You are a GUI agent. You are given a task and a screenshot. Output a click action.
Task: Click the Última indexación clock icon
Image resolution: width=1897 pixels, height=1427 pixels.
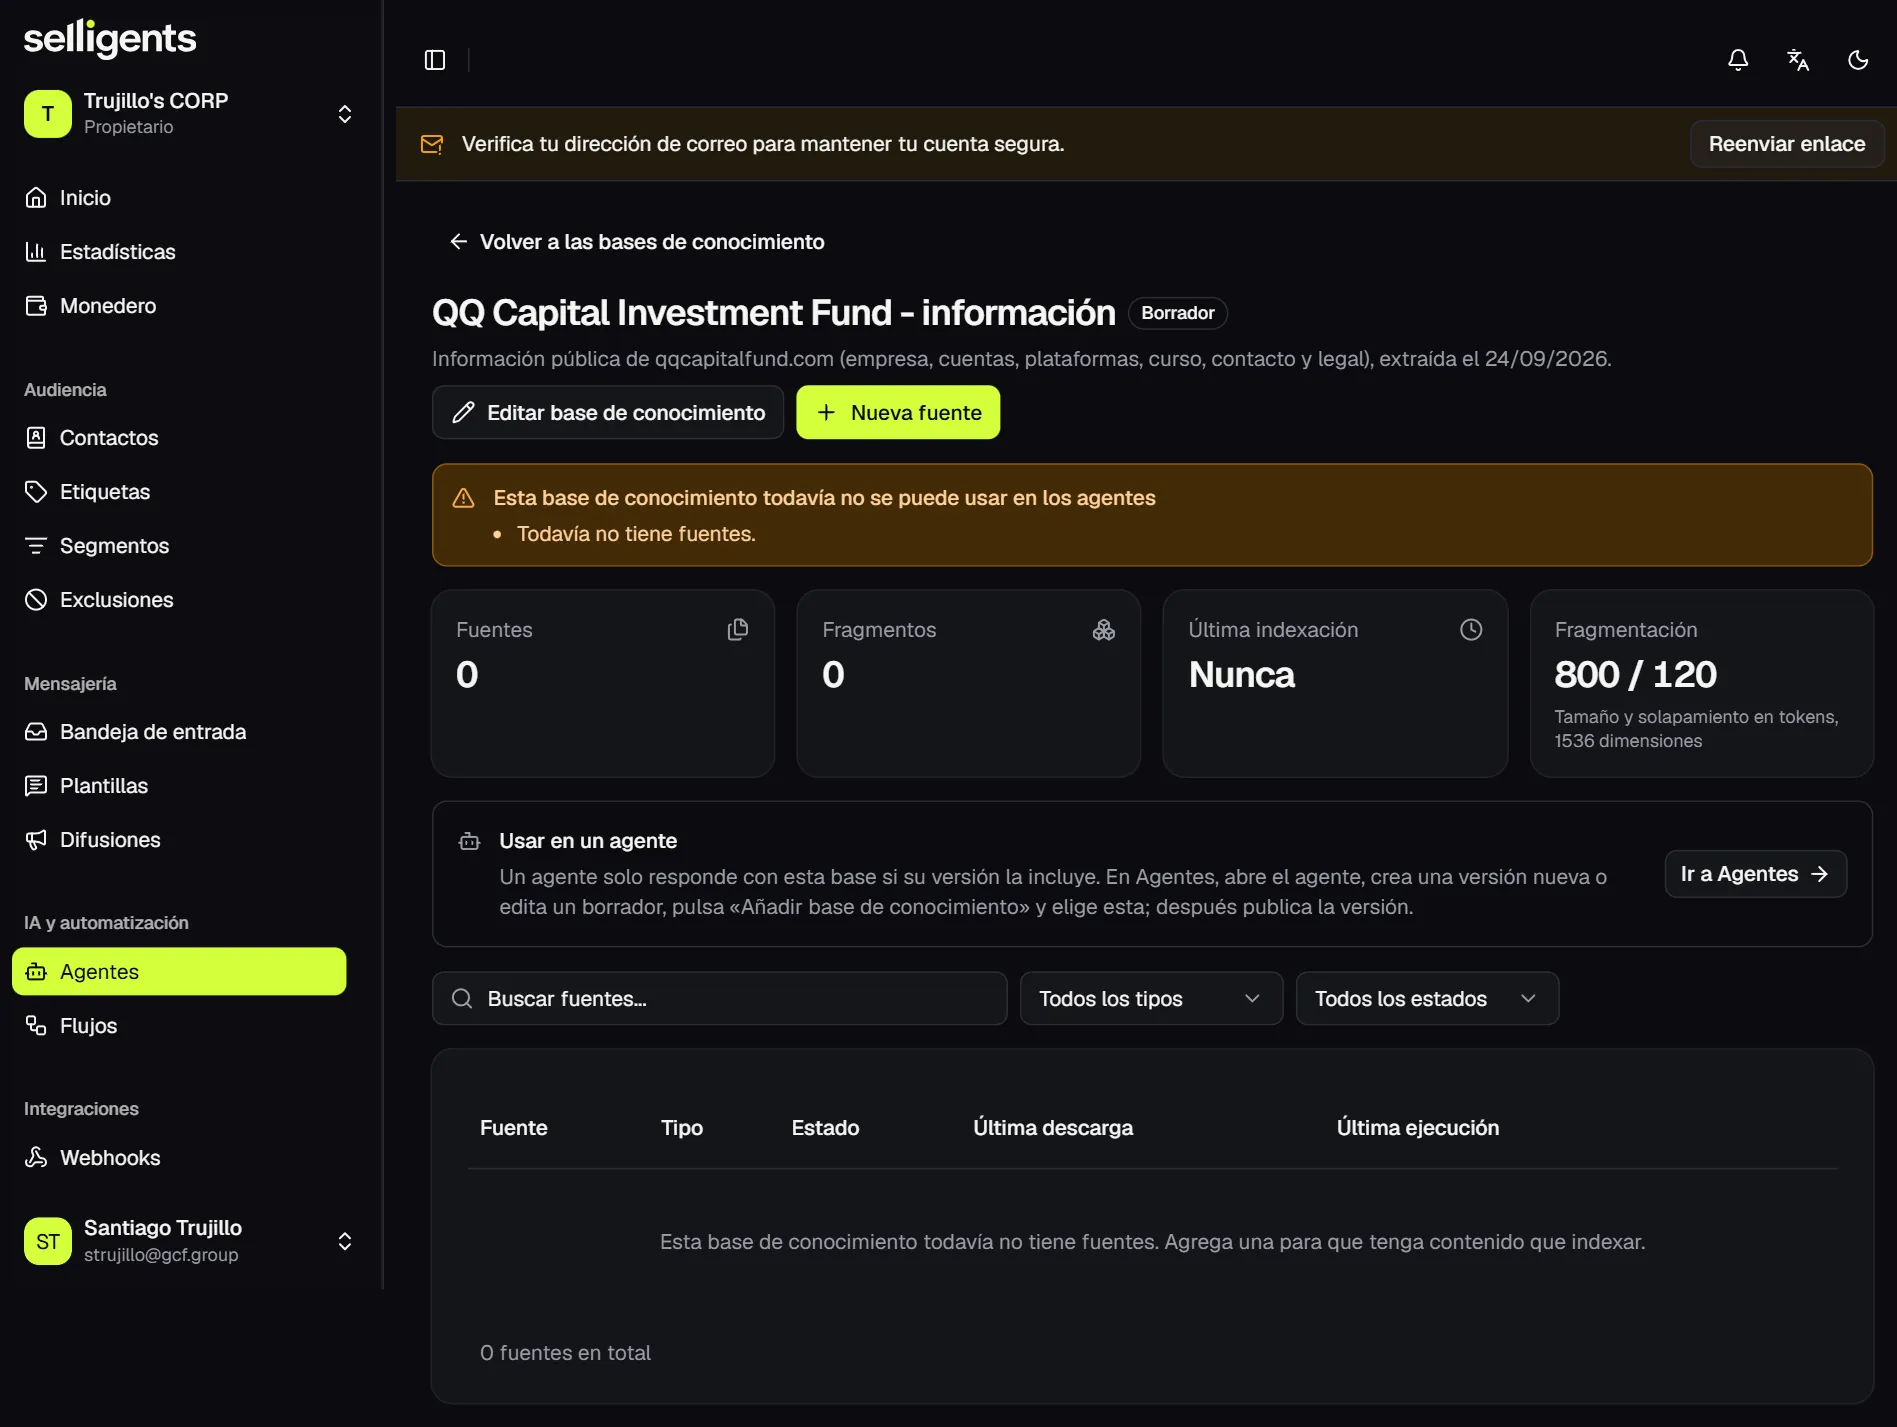click(x=1471, y=629)
